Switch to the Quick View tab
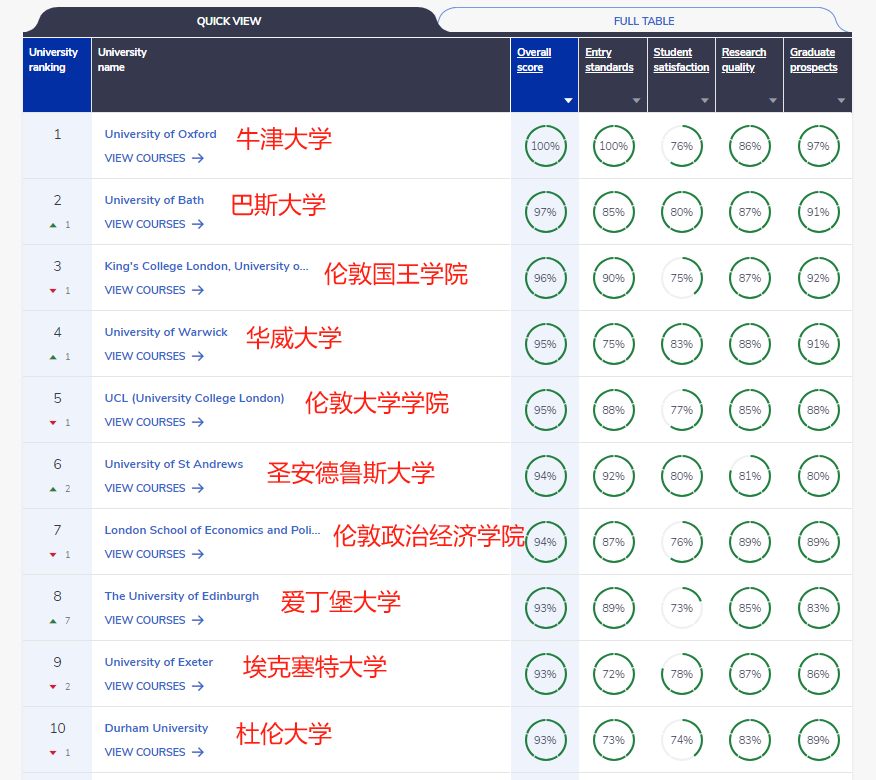The image size is (876, 780). (229, 21)
